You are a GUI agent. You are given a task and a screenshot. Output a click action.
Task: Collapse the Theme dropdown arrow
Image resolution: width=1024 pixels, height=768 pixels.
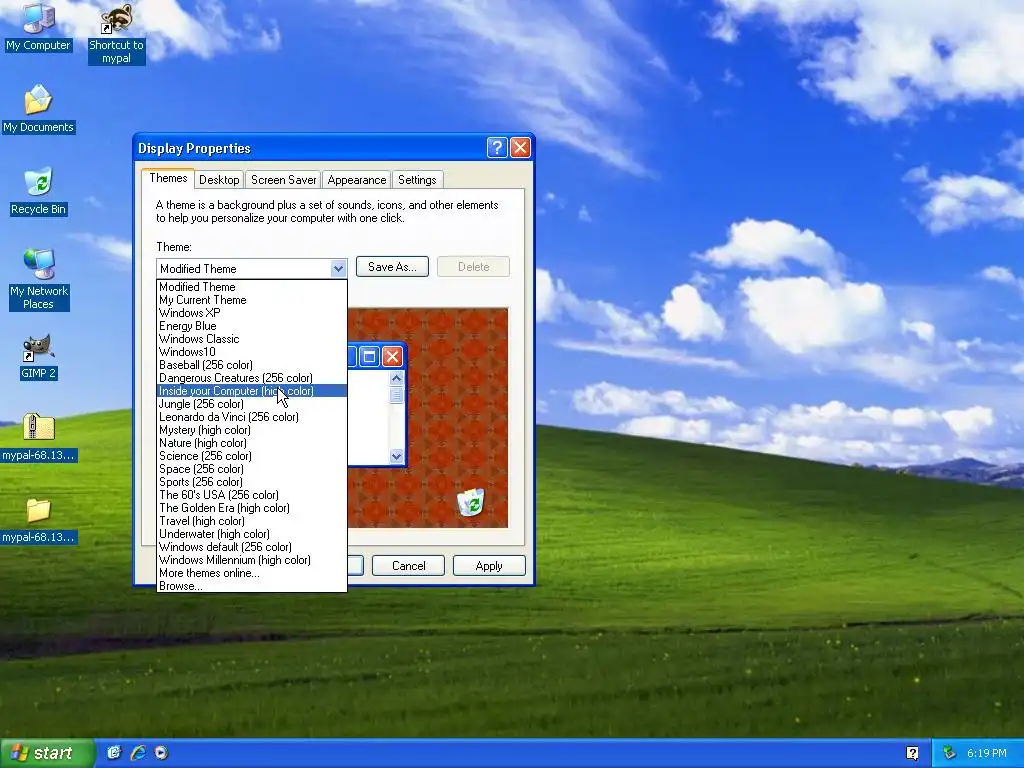[338, 268]
